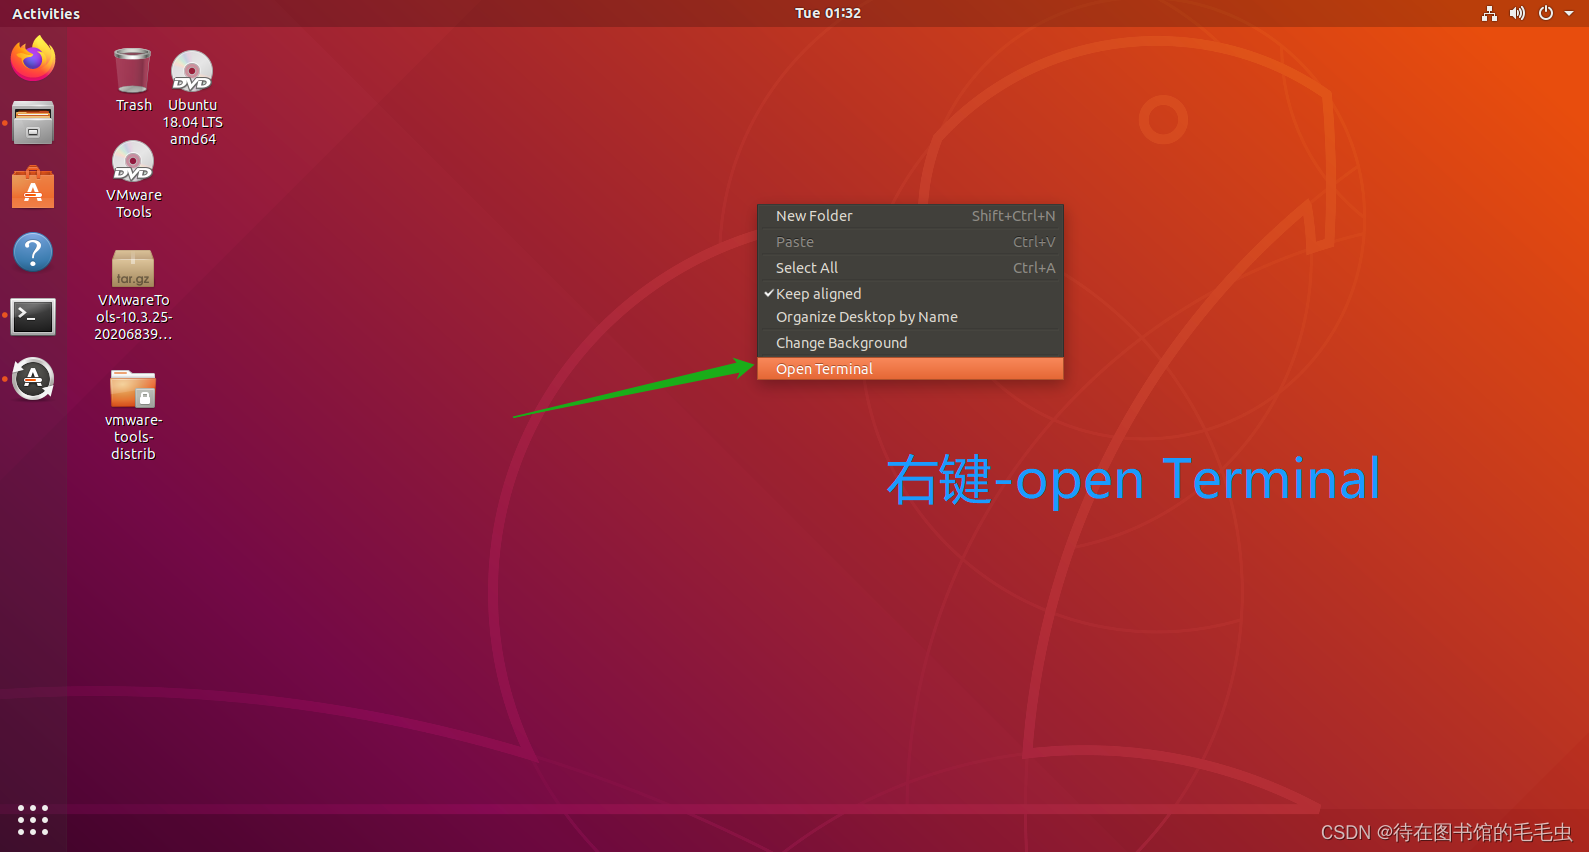The image size is (1589, 852).
Task: Show Applications grid button
Action: (x=33, y=820)
